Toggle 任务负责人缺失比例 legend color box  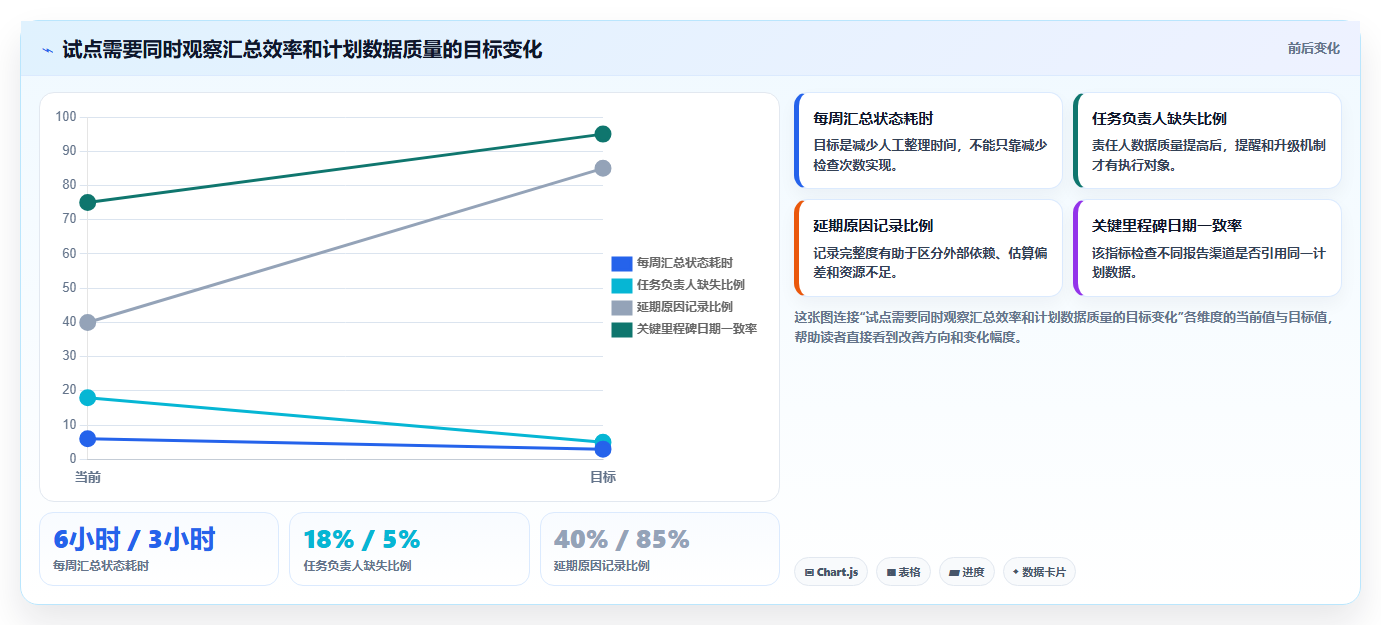click(622, 285)
